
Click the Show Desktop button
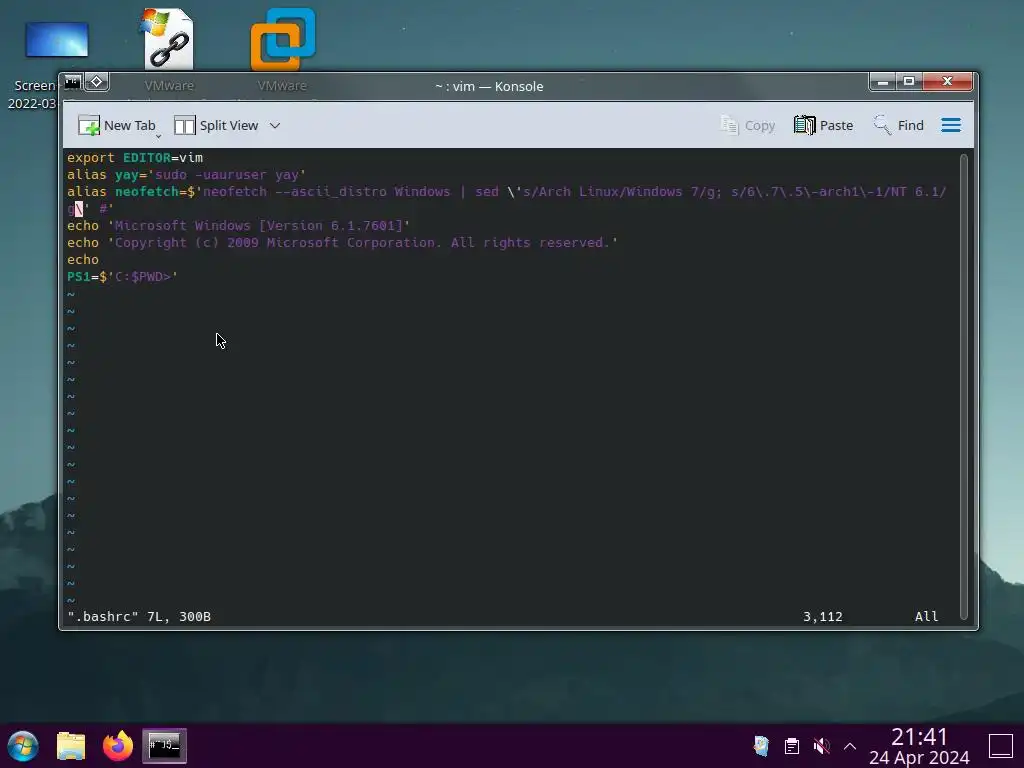(1000, 746)
